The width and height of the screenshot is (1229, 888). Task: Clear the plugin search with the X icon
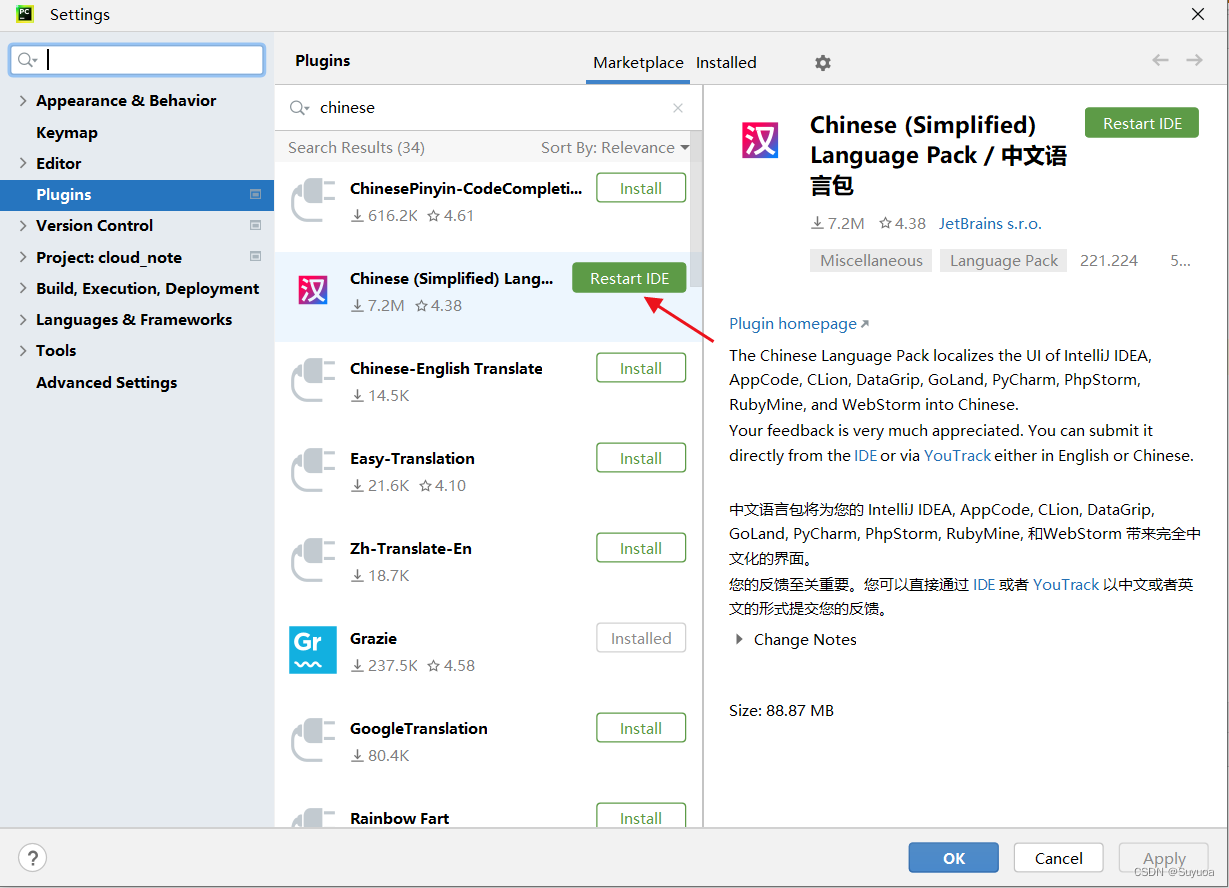678,108
